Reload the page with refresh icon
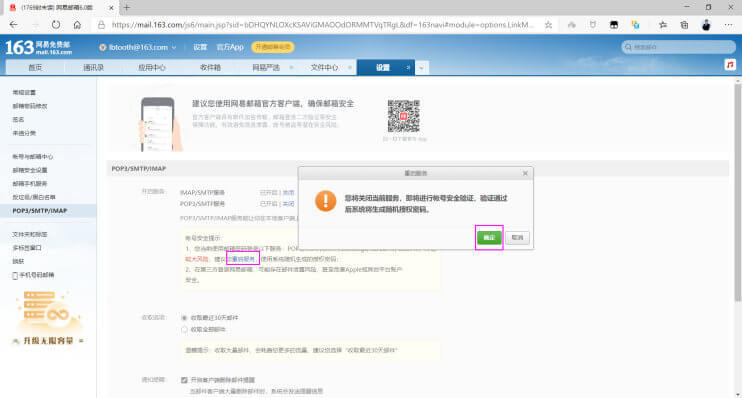Image resolution: width=742 pixels, height=398 pixels. [x=56, y=25]
